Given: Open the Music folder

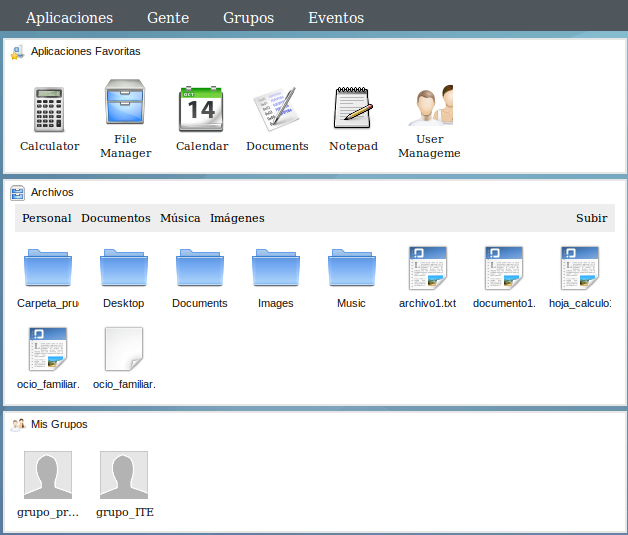Looking at the screenshot, I should tap(352, 268).
